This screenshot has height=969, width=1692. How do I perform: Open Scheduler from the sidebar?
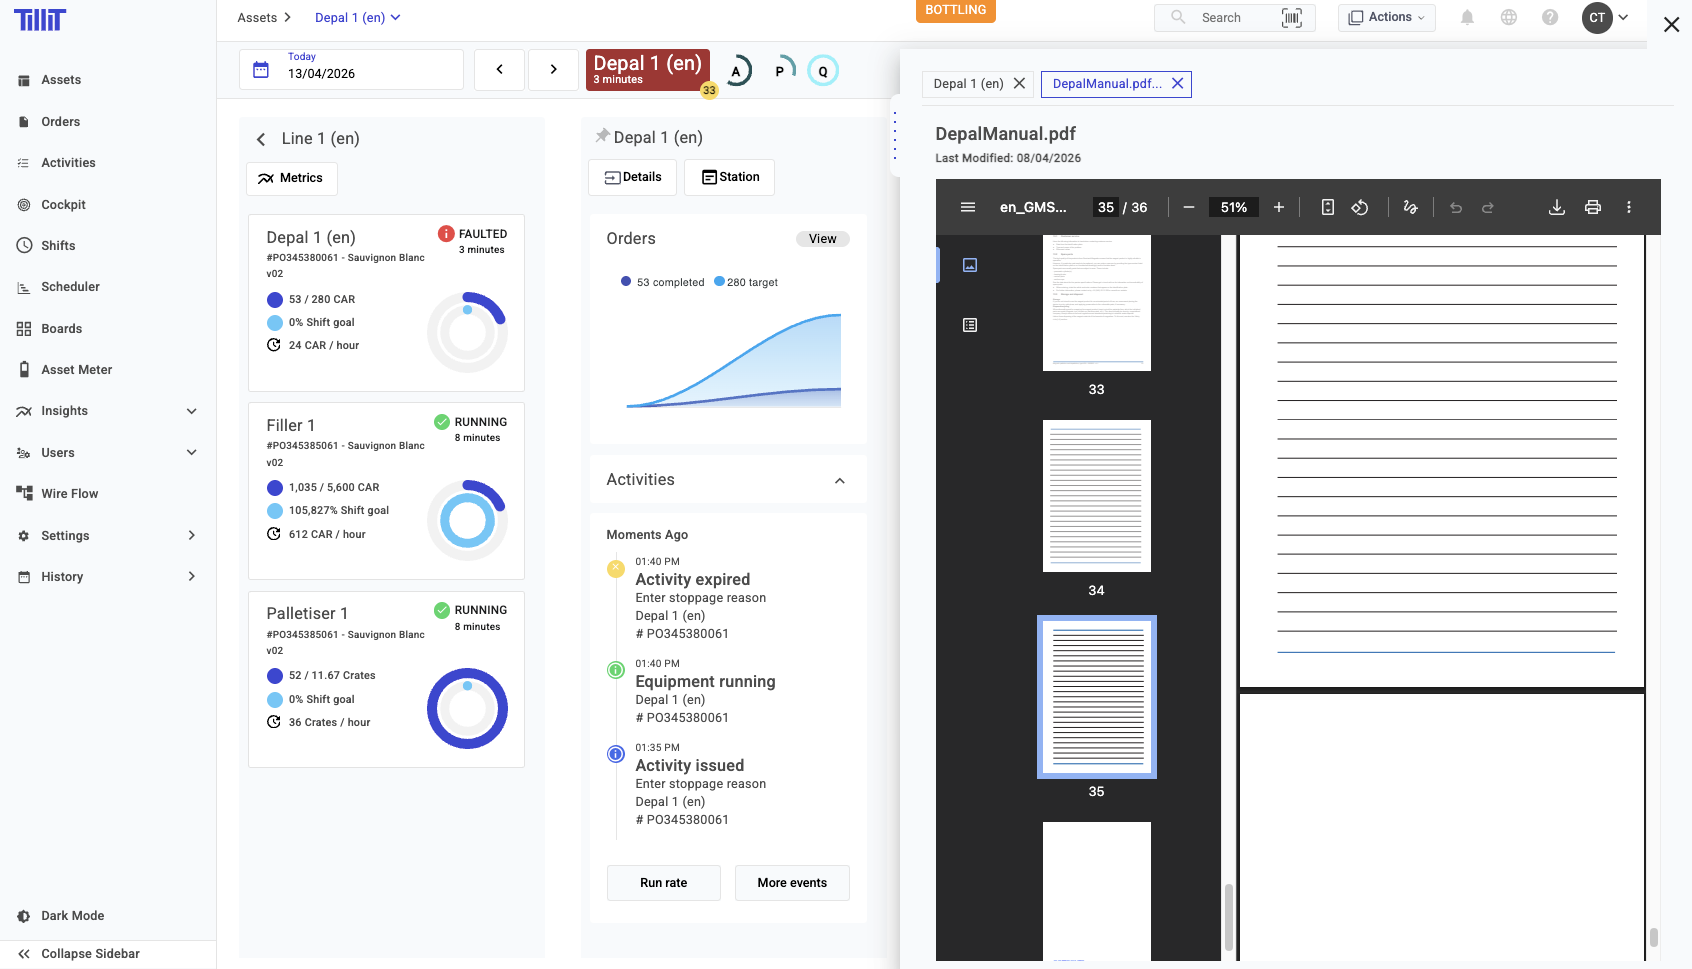(x=70, y=287)
